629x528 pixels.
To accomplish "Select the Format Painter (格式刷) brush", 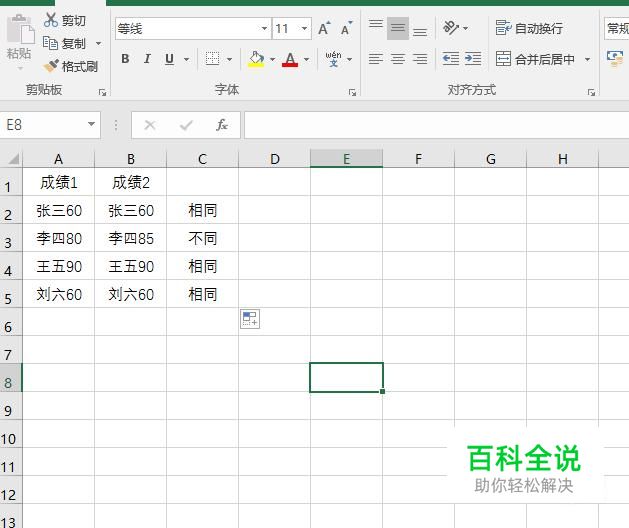I will click(x=51, y=66).
